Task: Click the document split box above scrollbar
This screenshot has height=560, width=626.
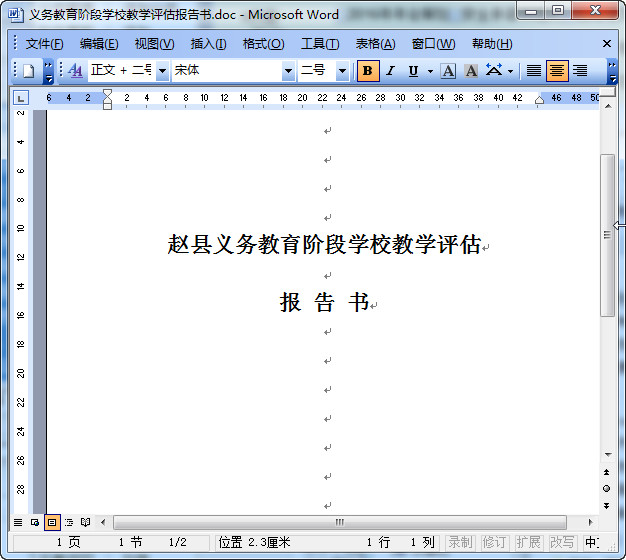Action: pyautogui.click(x=608, y=93)
